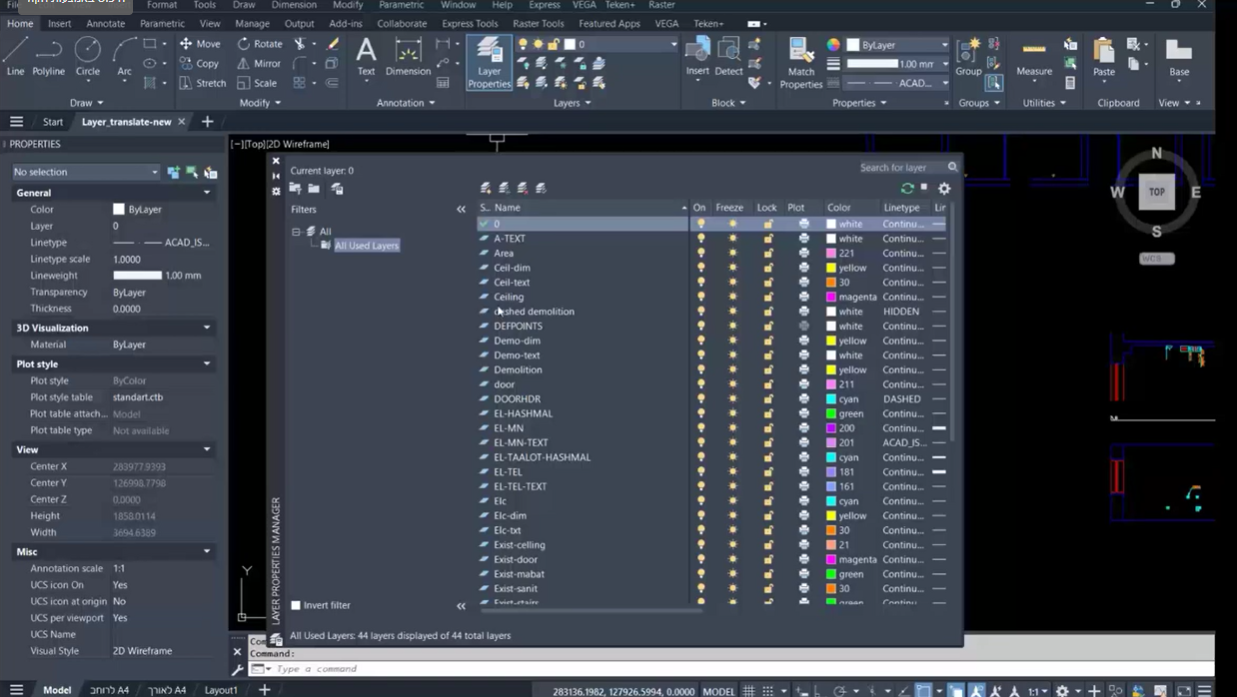Select All Used Layers filter
Screen dimensions: 1237x697
[366, 245]
